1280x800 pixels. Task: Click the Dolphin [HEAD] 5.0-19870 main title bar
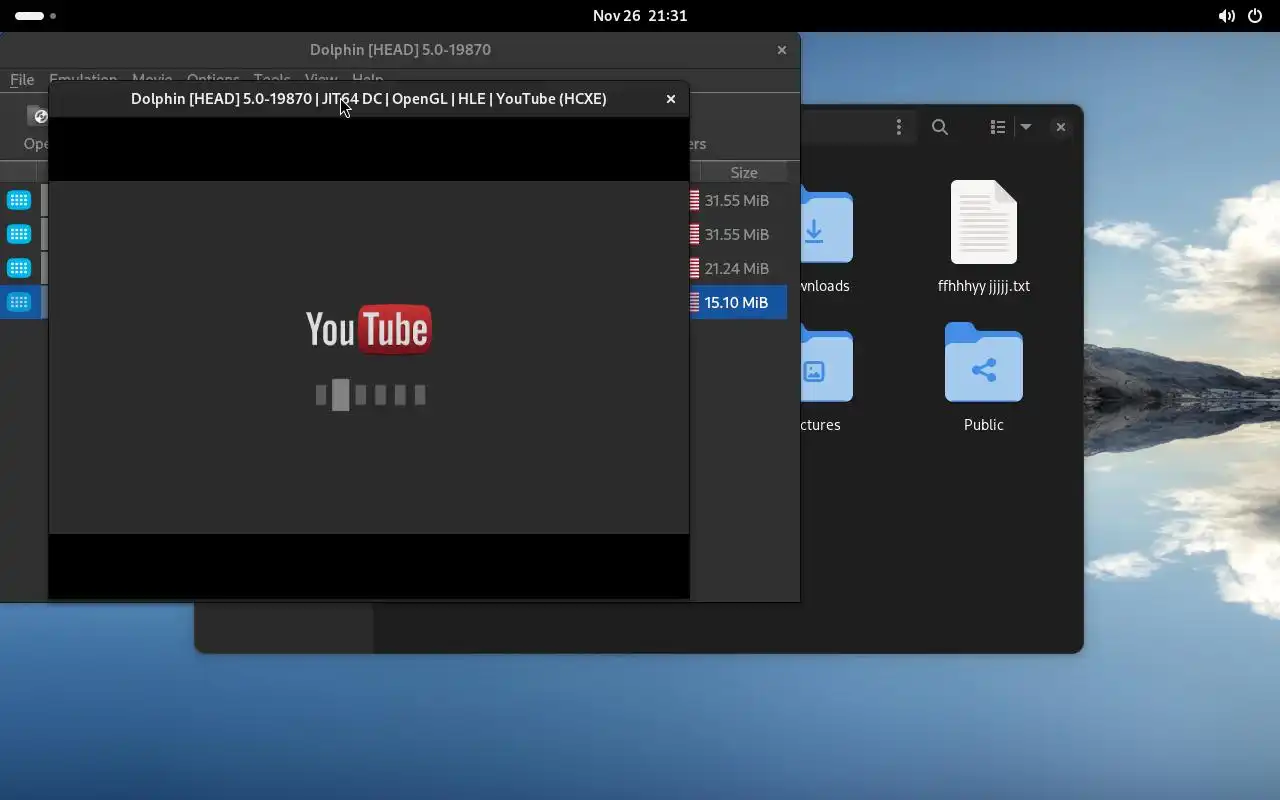(400, 50)
